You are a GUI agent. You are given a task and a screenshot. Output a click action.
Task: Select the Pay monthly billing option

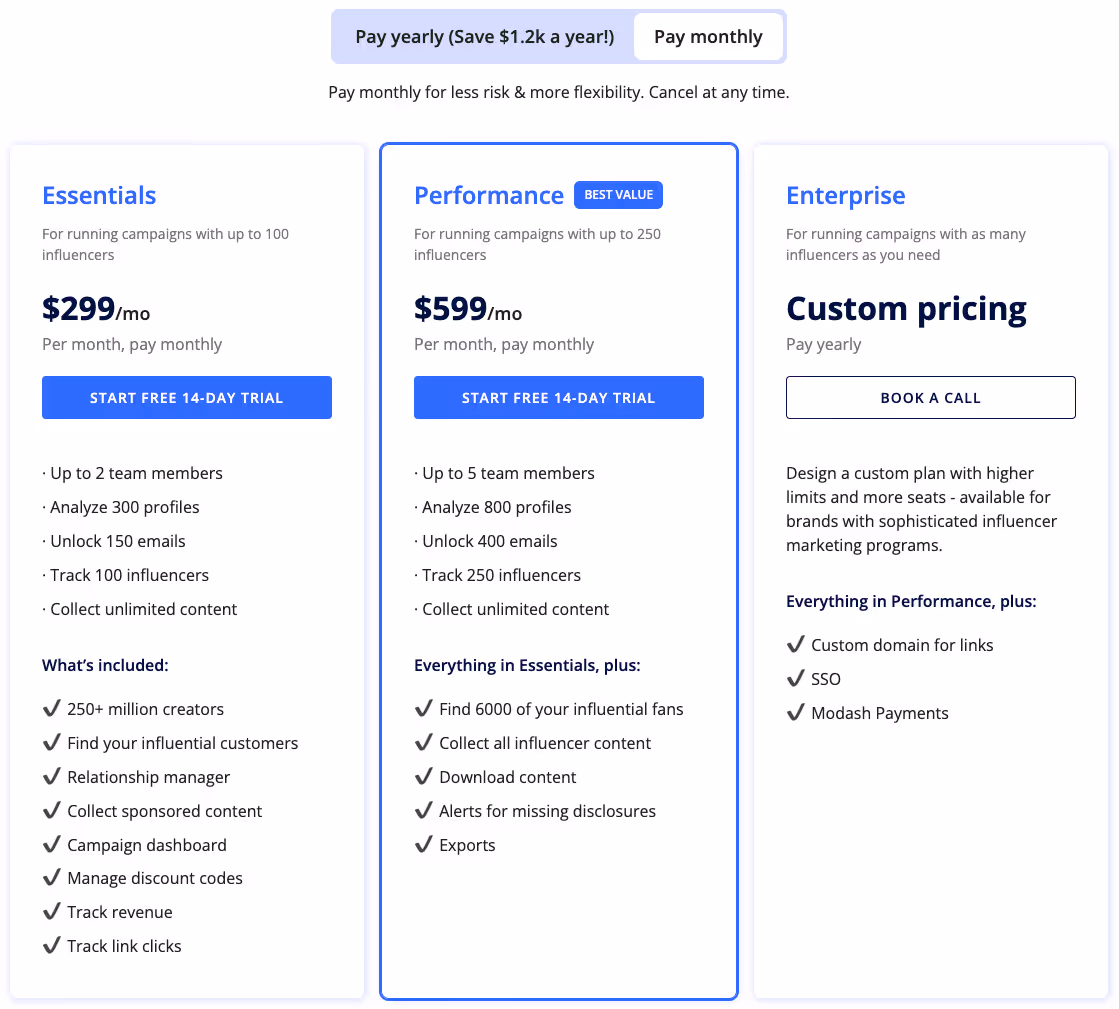[708, 37]
